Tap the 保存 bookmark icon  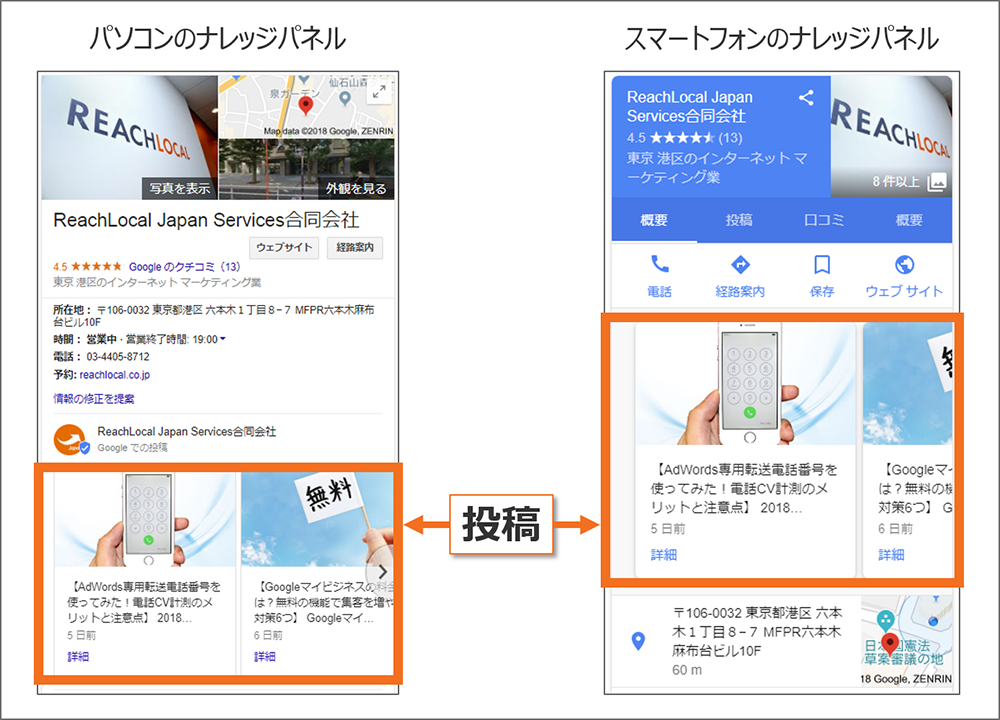tap(822, 264)
